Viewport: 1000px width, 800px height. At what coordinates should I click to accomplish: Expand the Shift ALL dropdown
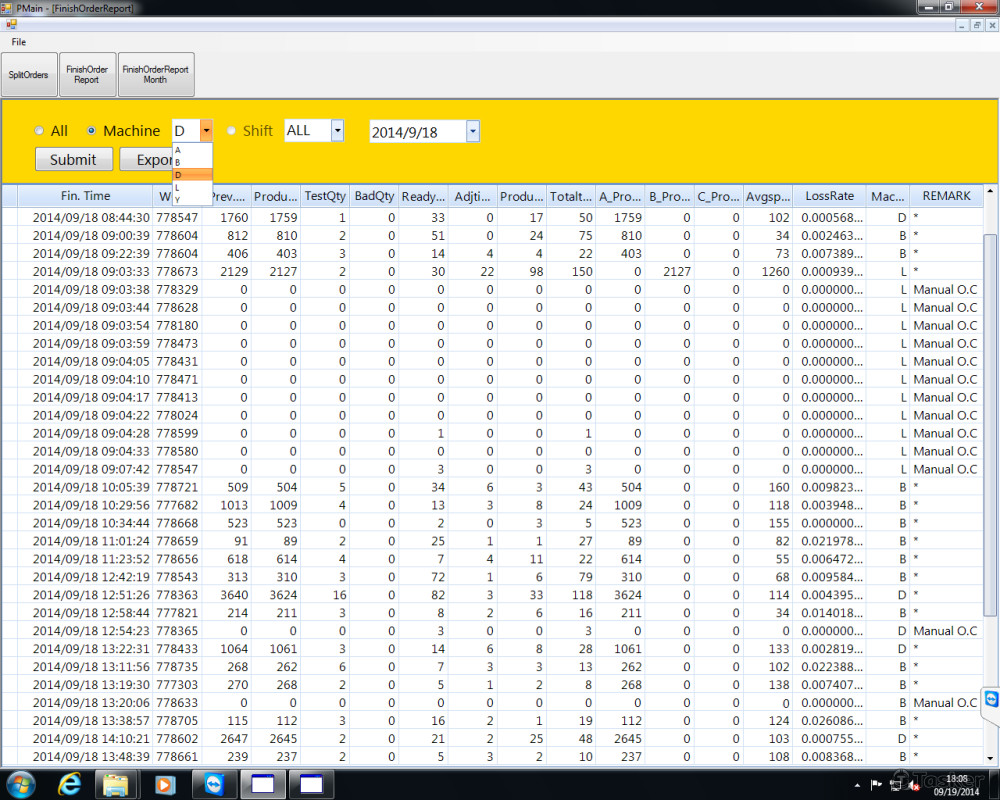point(337,131)
